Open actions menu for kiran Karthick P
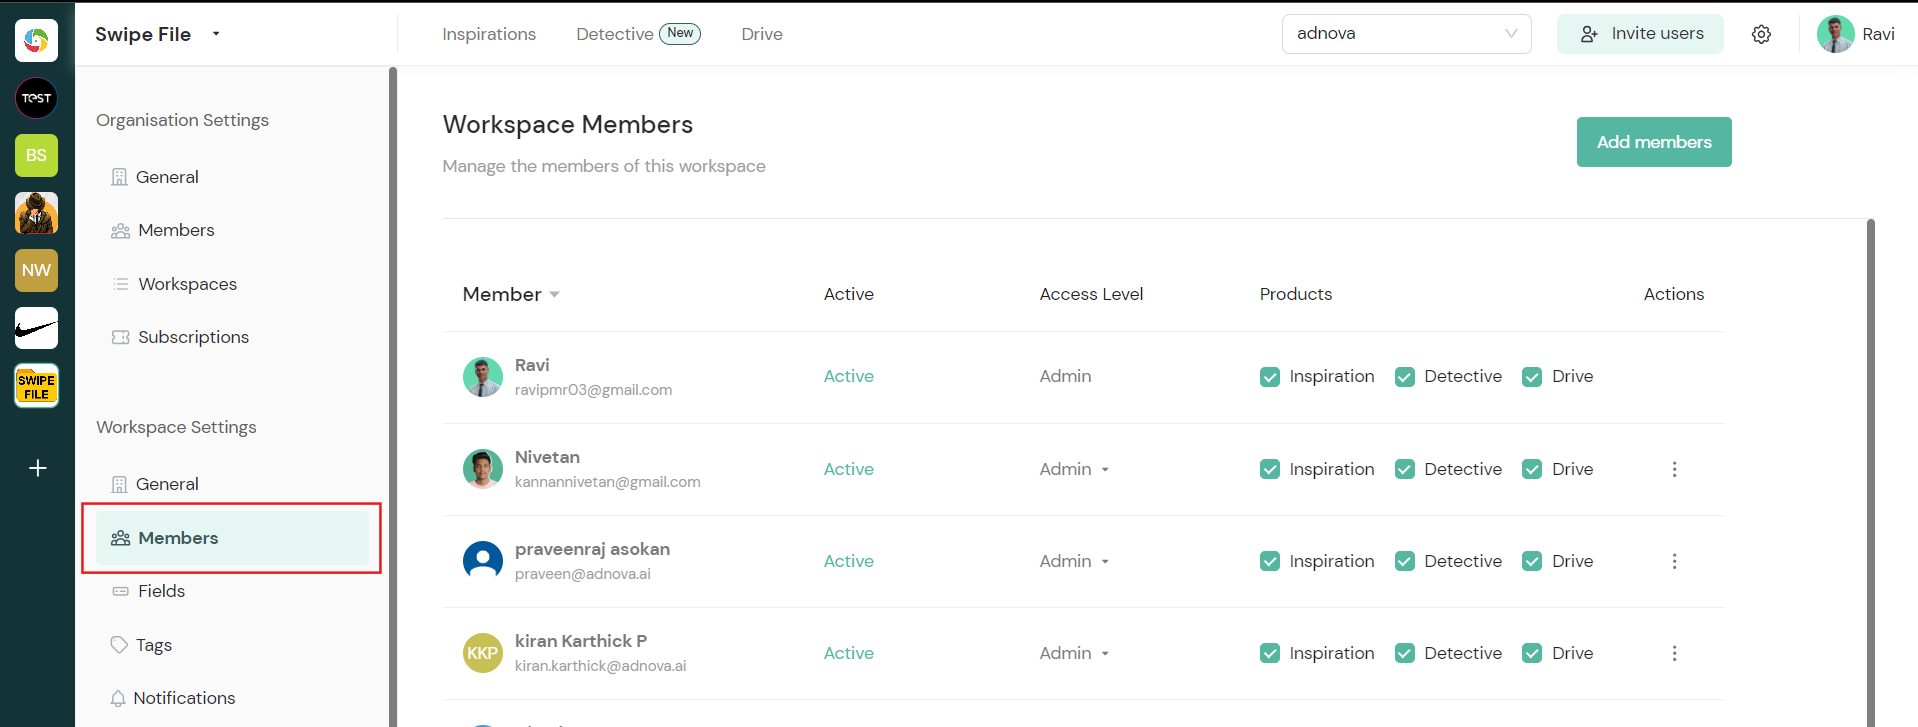This screenshot has width=1918, height=727. (x=1674, y=653)
